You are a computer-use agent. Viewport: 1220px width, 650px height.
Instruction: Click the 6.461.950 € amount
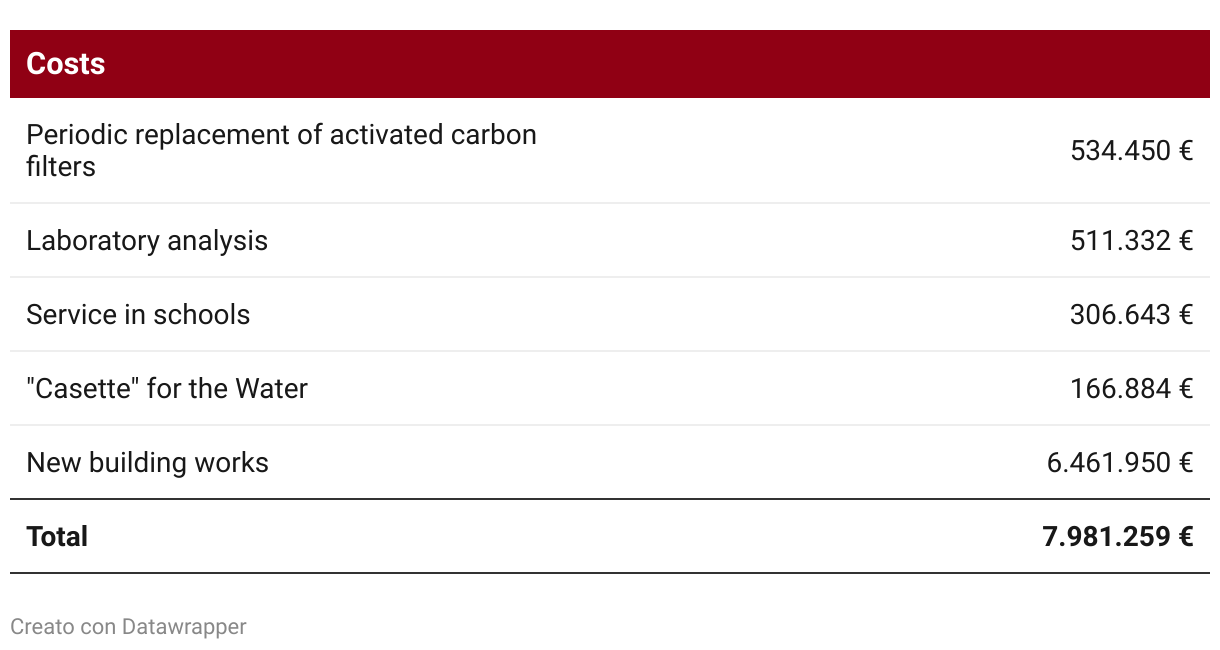(1120, 463)
